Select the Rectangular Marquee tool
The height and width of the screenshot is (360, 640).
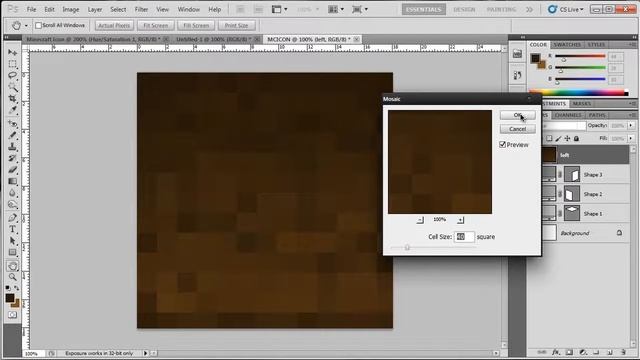point(13,64)
